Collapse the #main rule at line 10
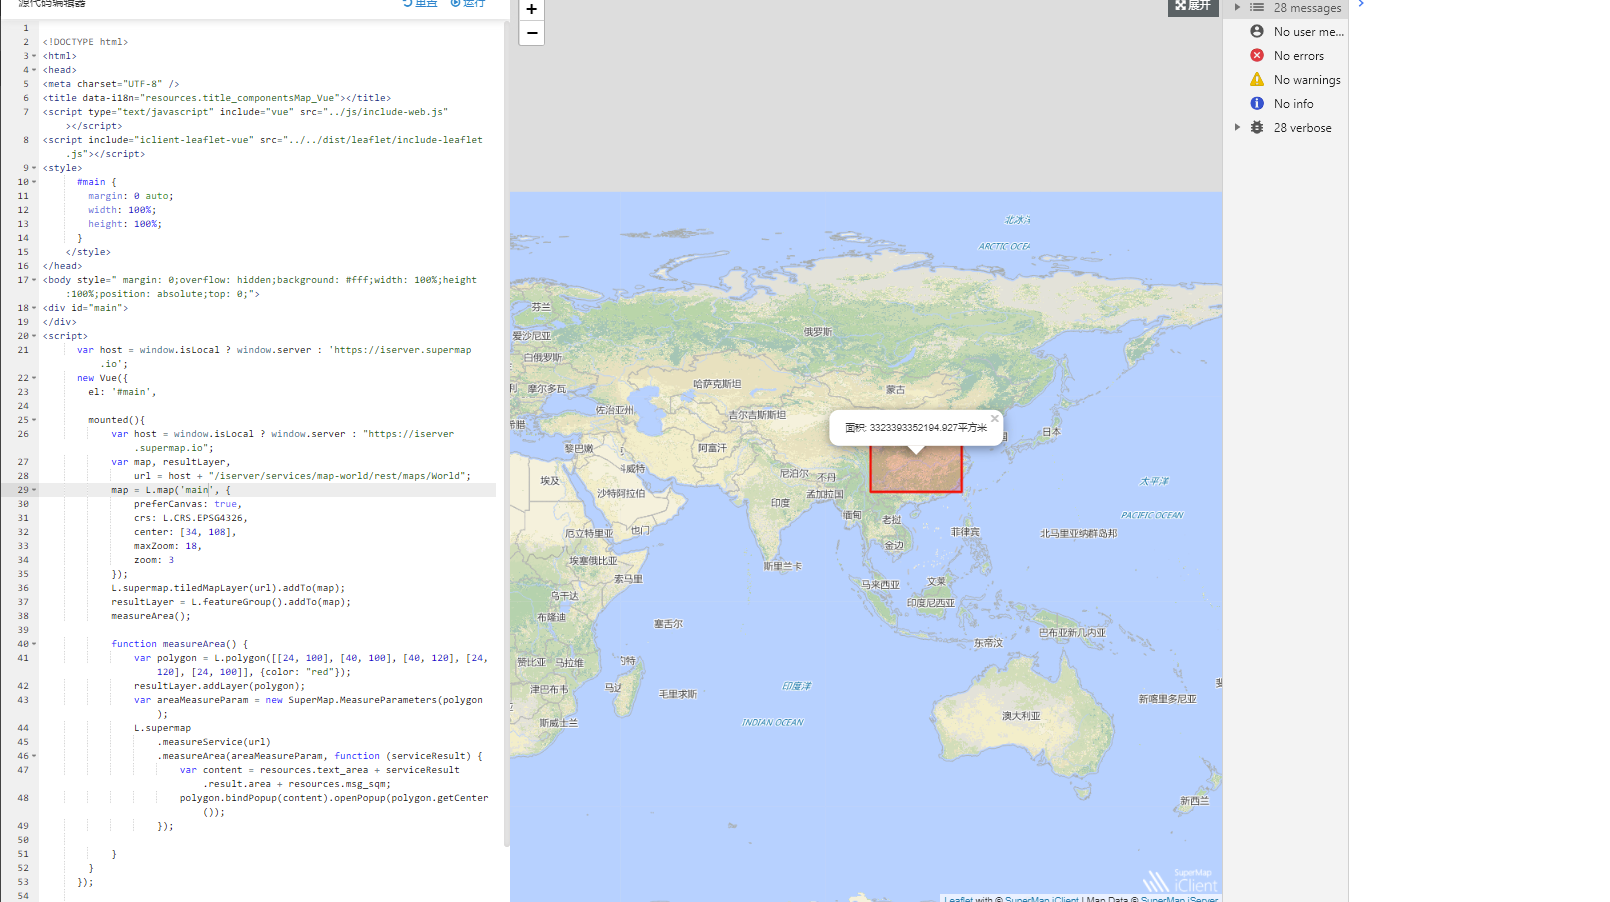This screenshot has width=1610, height=902. [x=34, y=182]
